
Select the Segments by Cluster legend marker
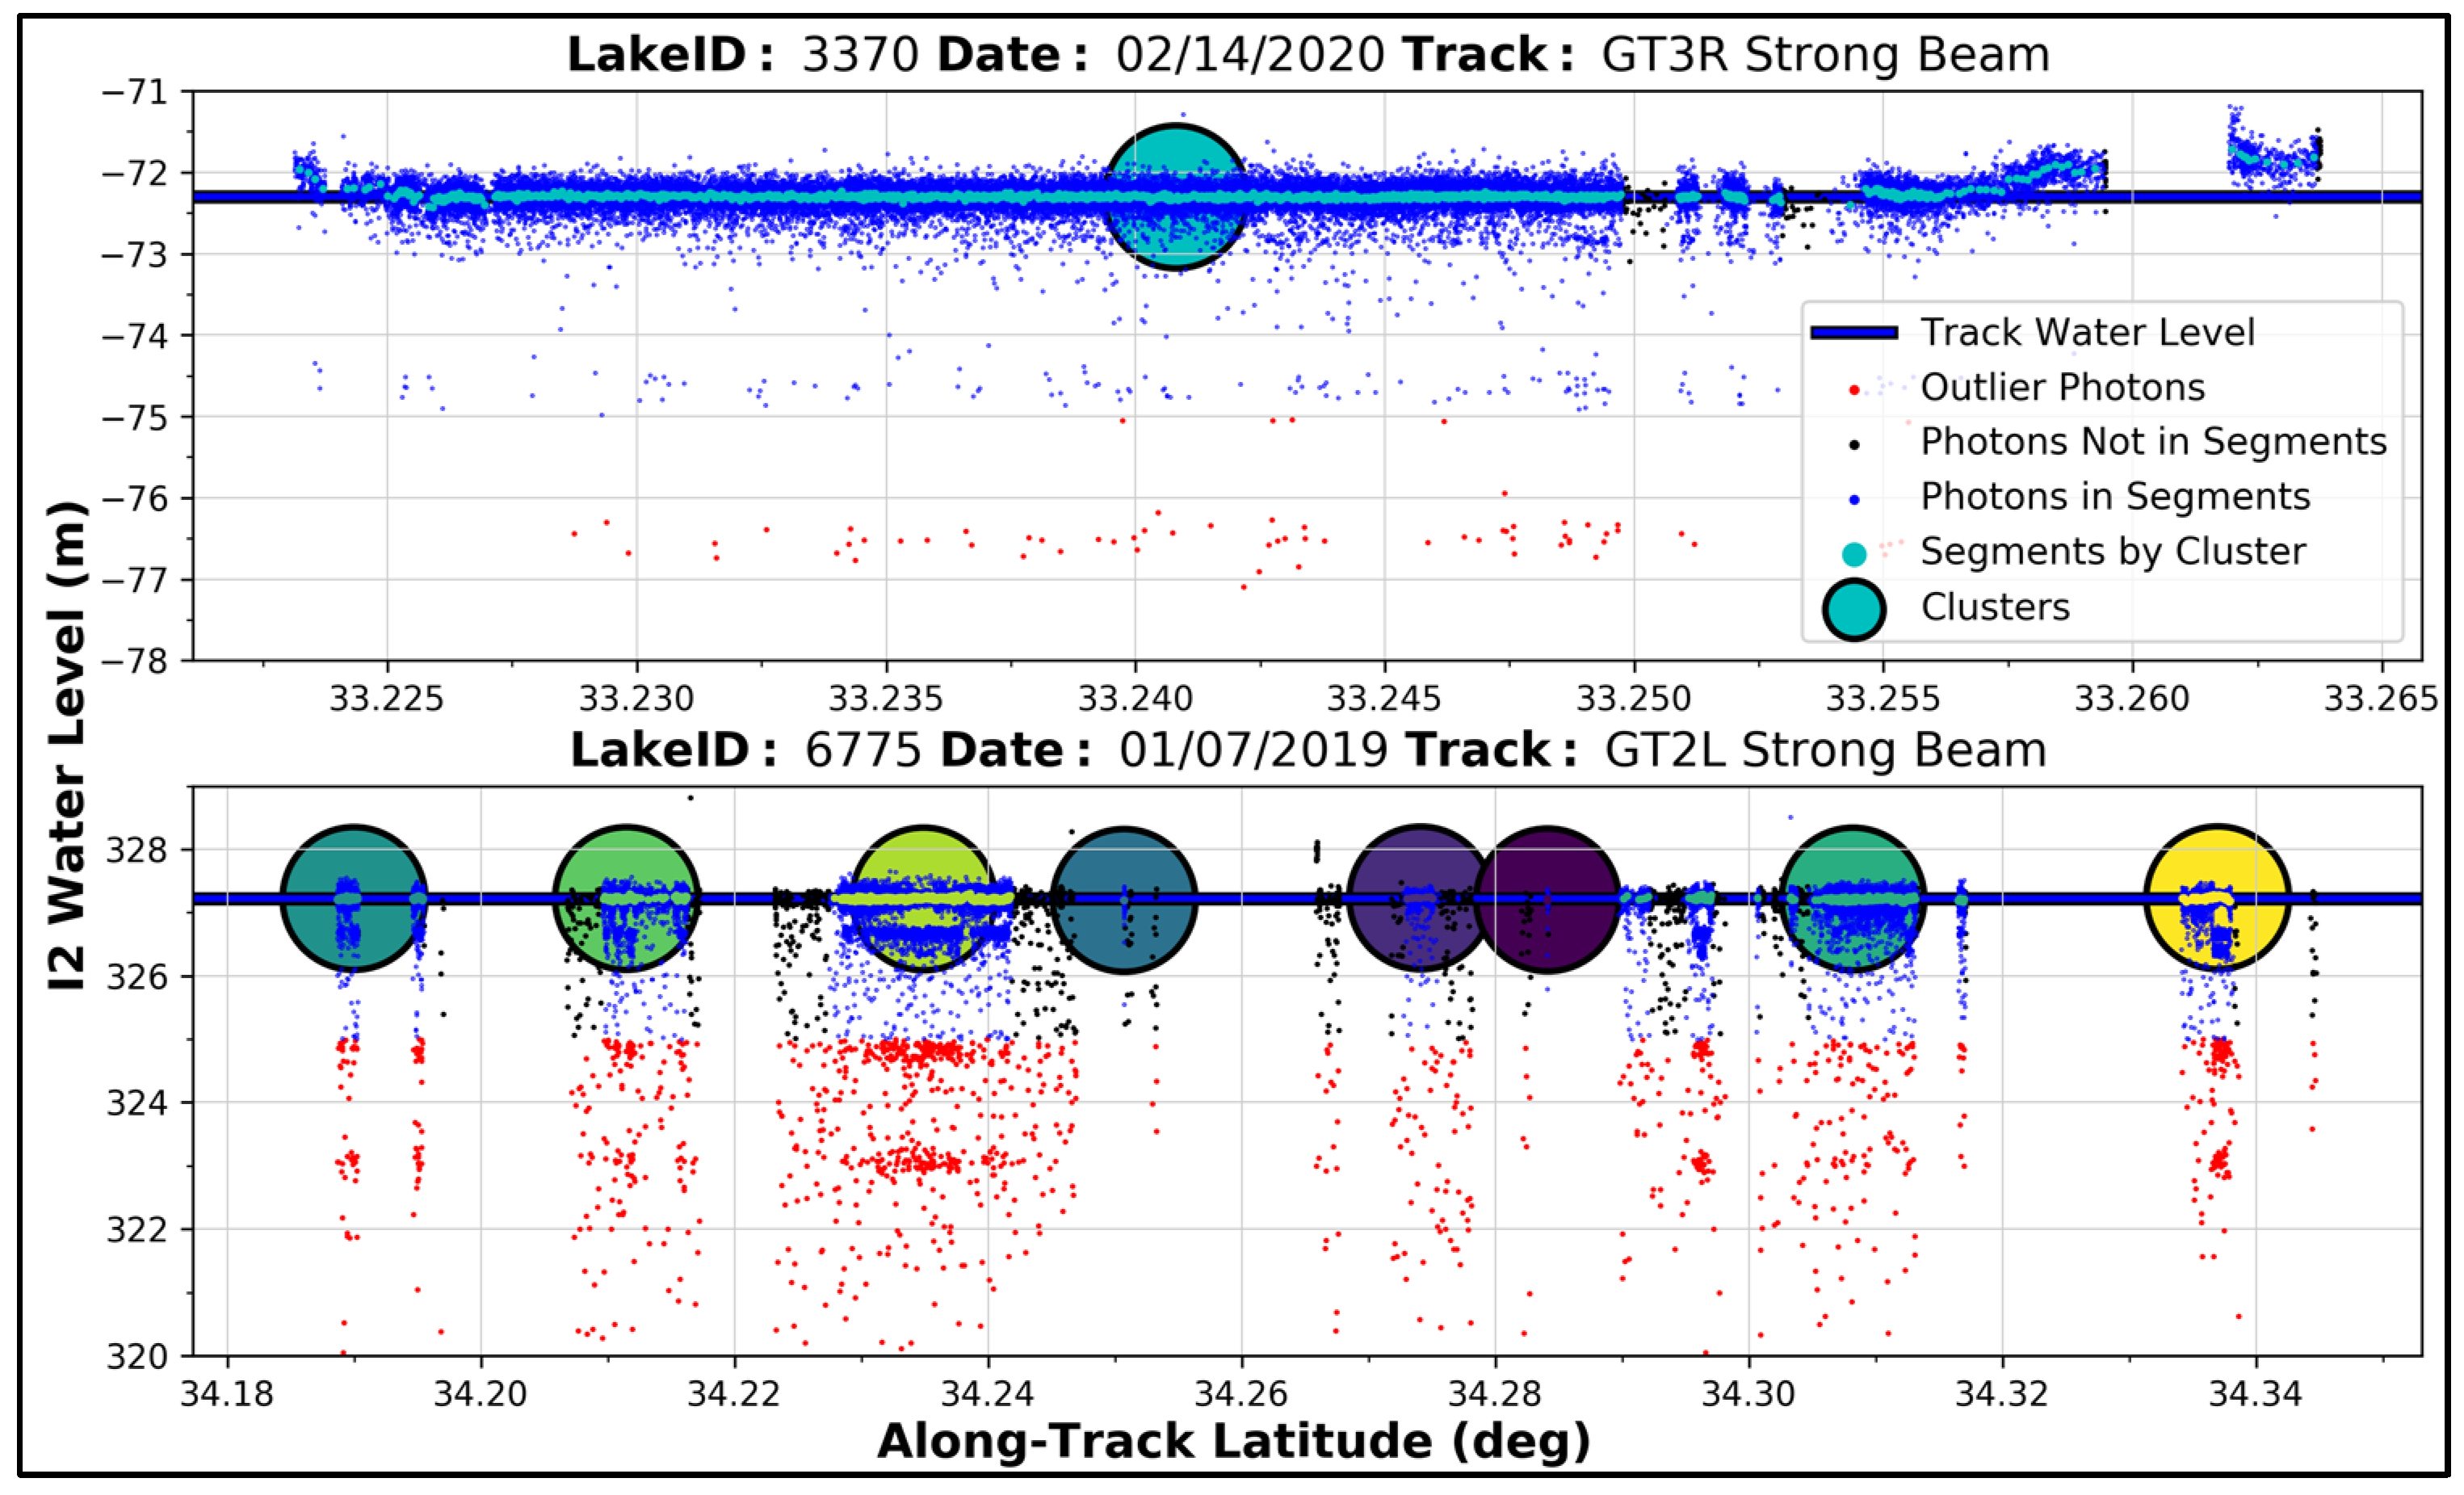[x=1855, y=550]
